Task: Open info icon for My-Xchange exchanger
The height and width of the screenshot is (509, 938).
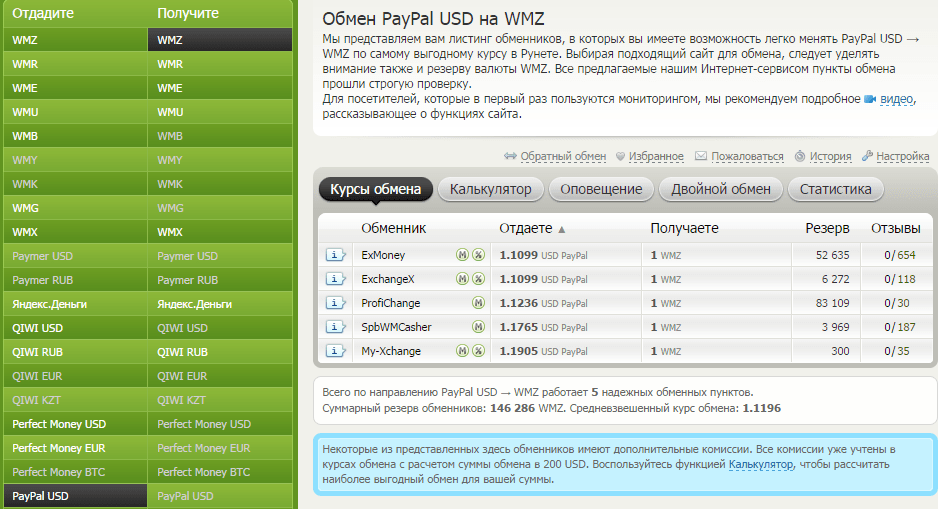Action: click(x=336, y=351)
